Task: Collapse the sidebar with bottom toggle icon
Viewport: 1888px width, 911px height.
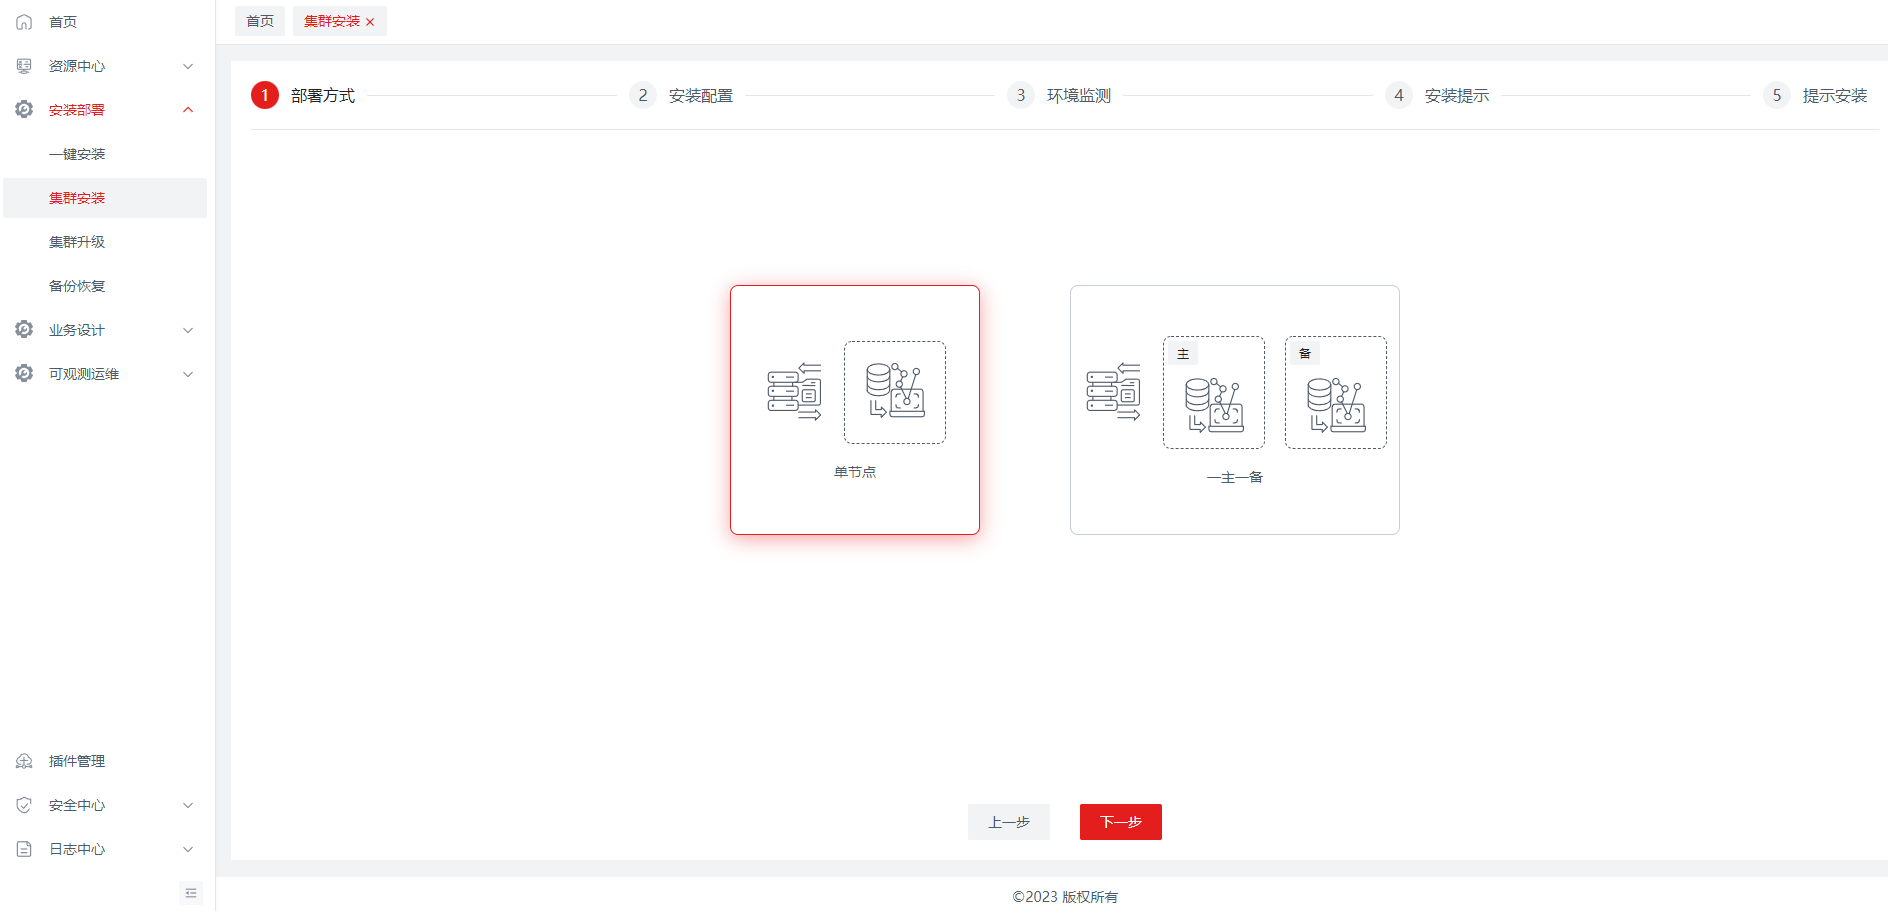Action: pos(191,893)
